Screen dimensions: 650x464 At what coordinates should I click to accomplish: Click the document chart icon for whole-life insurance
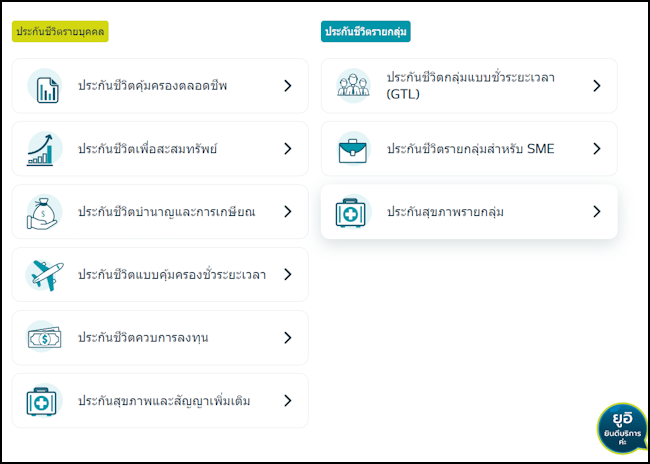click(45, 86)
